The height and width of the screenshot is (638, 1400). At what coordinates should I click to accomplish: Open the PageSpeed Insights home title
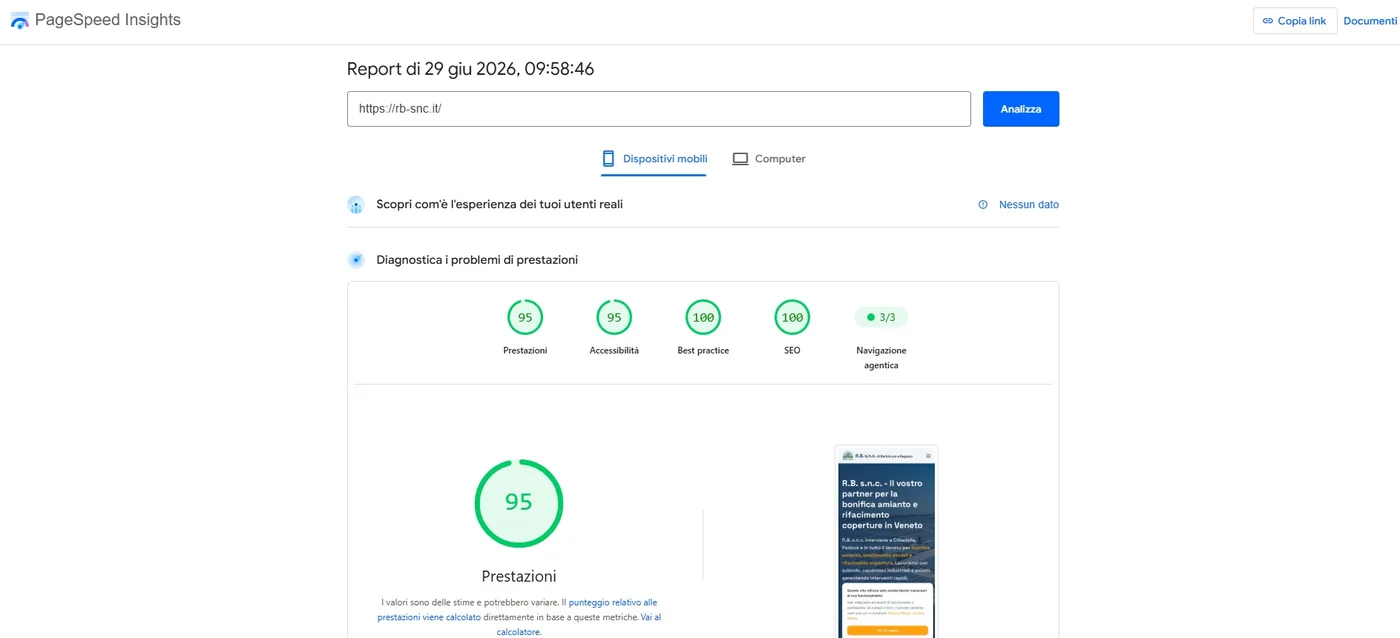(x=108, y=20)
